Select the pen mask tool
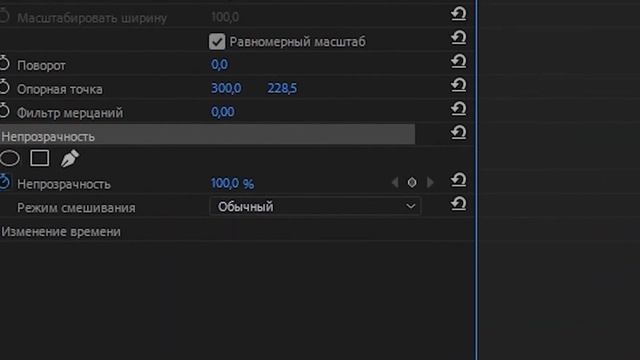This screenshot has width=640, height=360. click(x=70, y=158)
